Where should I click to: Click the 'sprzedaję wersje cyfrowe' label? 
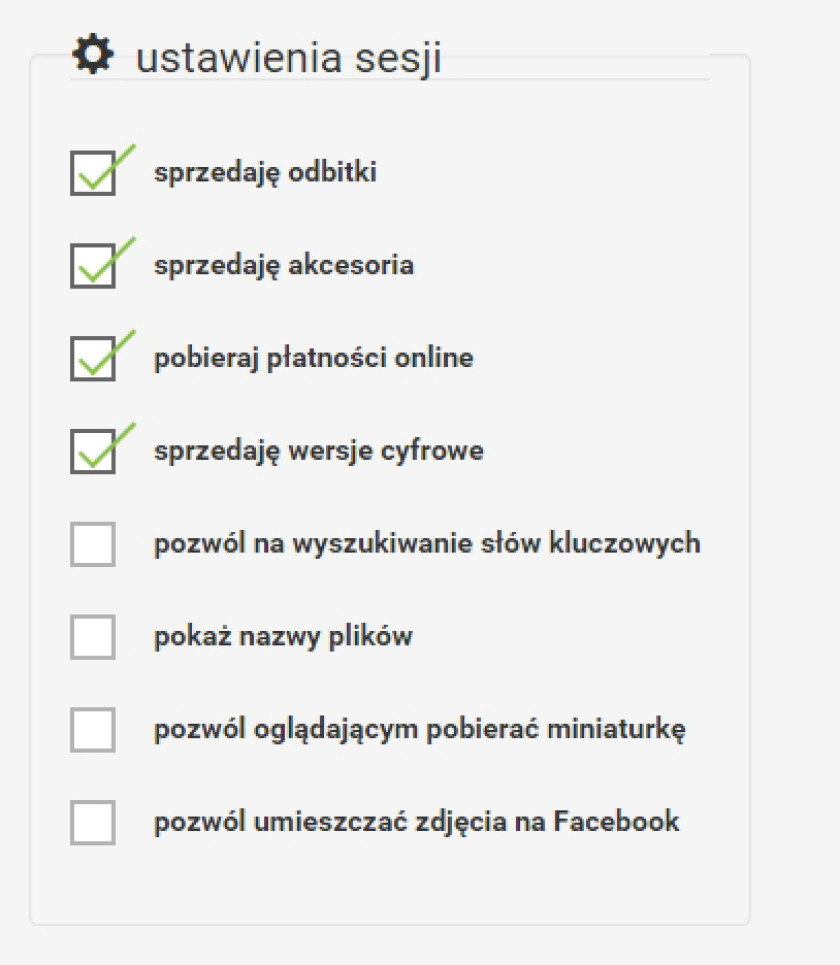point(319,452)
